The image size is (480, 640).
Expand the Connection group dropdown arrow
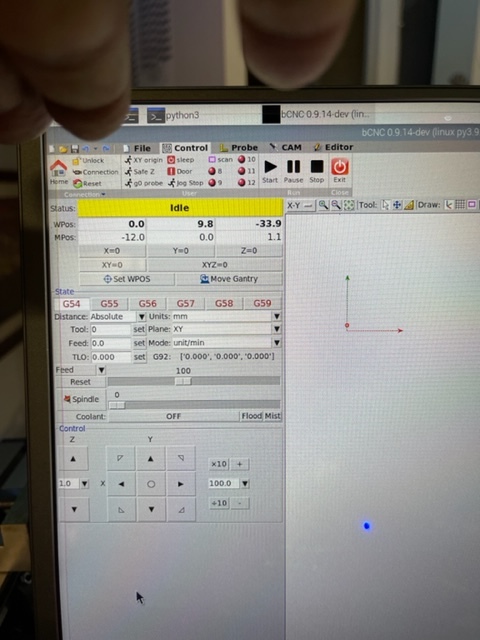click(103, 194)
